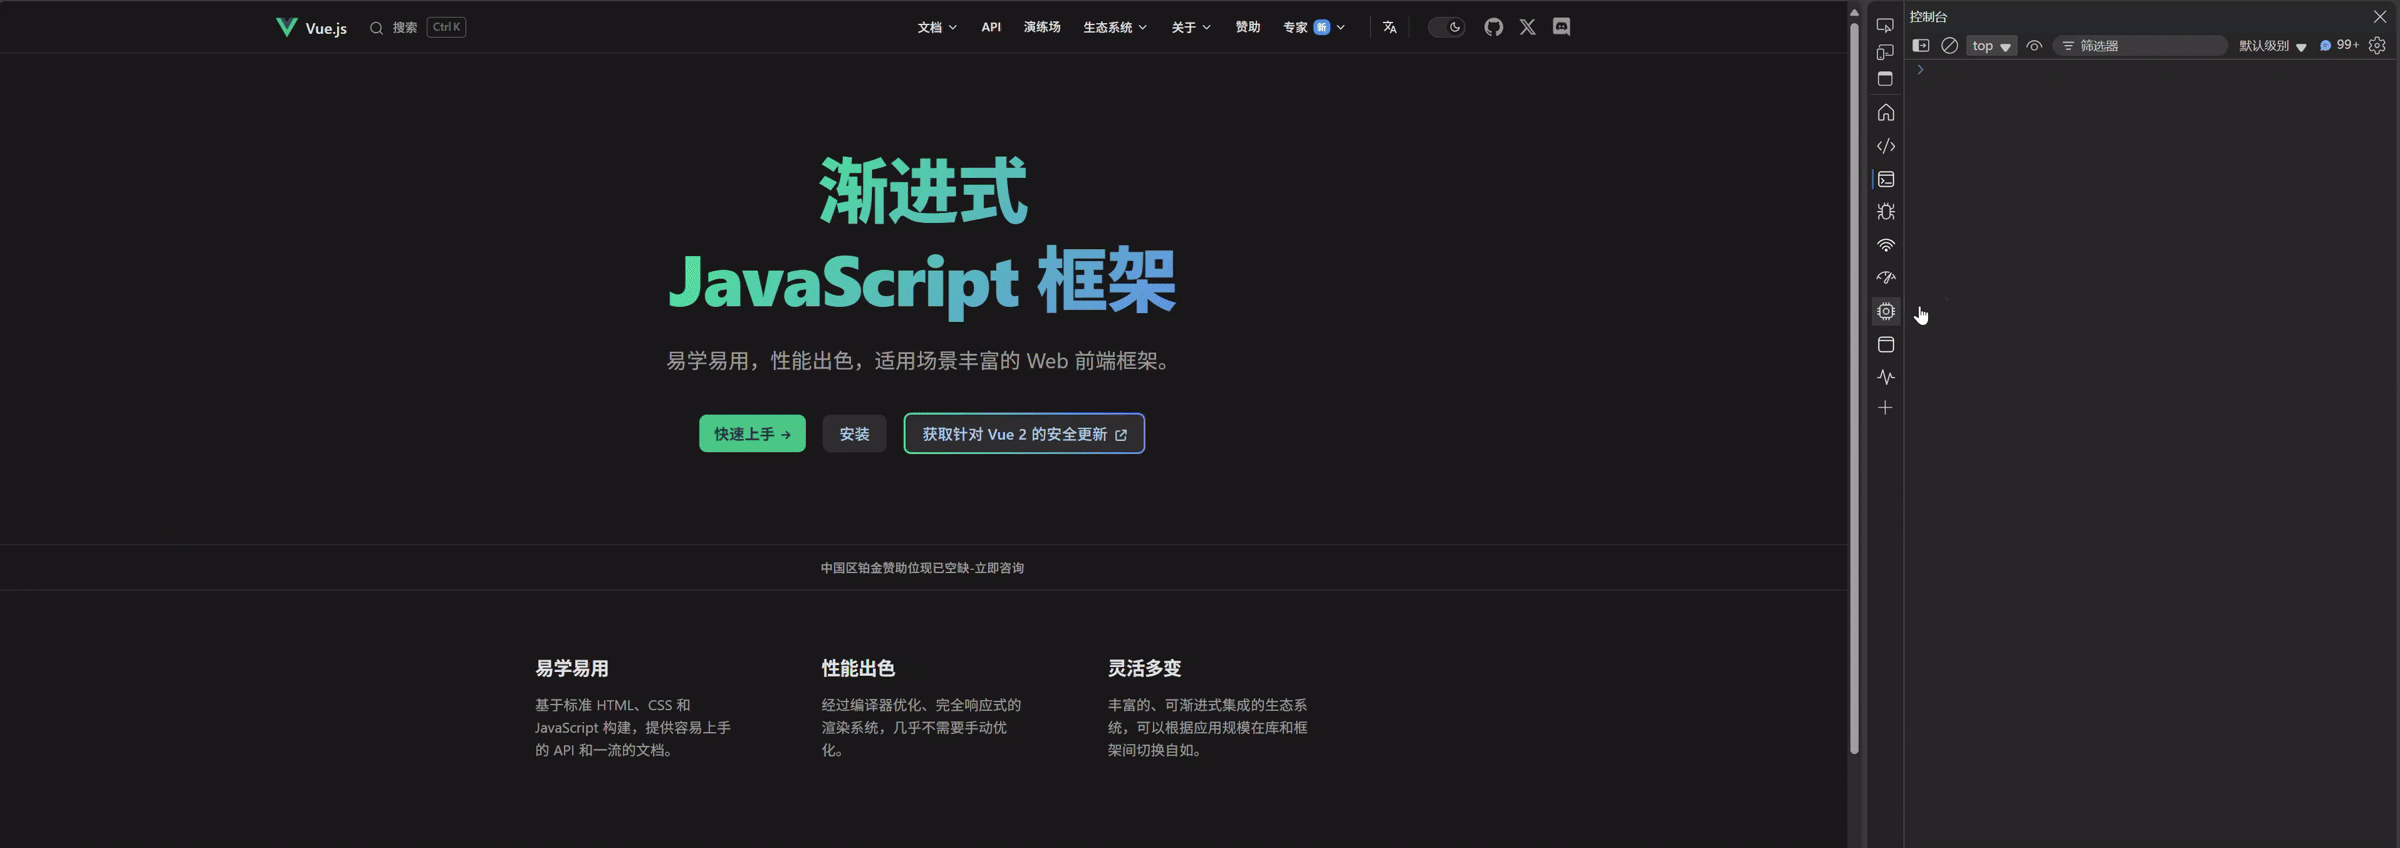Open the language translation switcher
The height and width of the screenshot is (848, 2400).
pyautogui.click(x=1390, y=27)
